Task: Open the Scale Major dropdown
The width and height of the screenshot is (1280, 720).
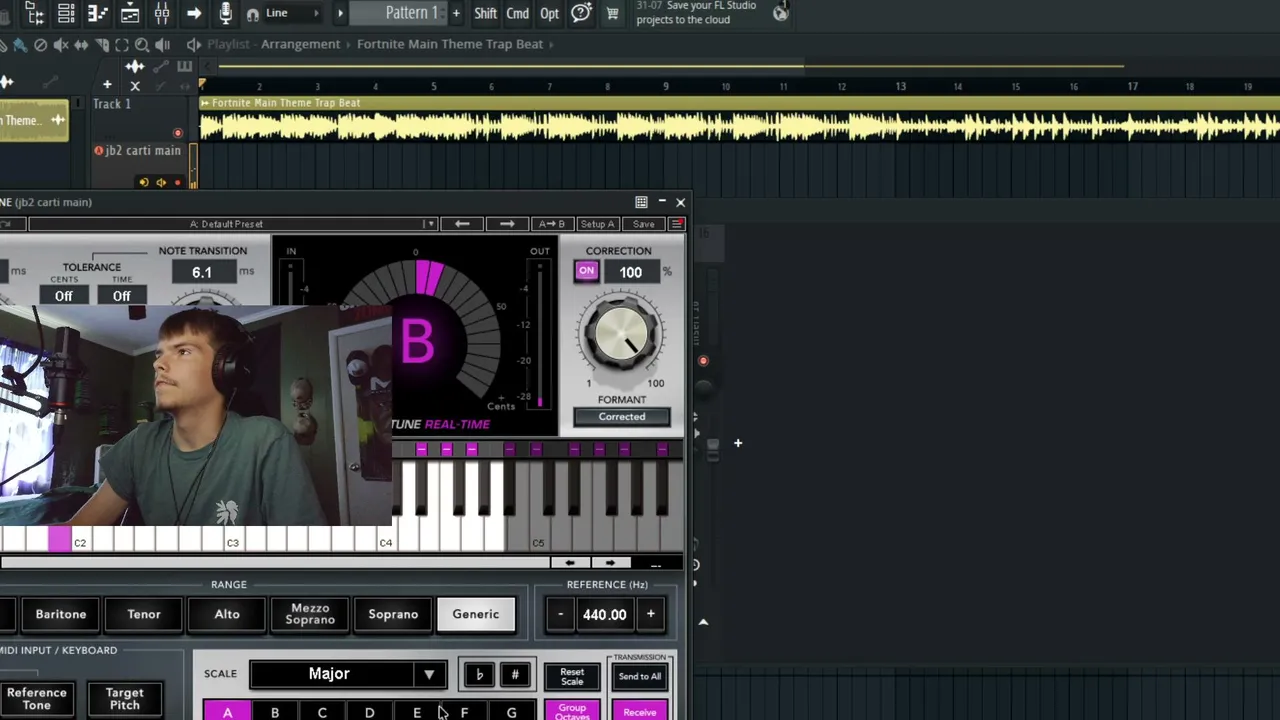Action: 348,674
